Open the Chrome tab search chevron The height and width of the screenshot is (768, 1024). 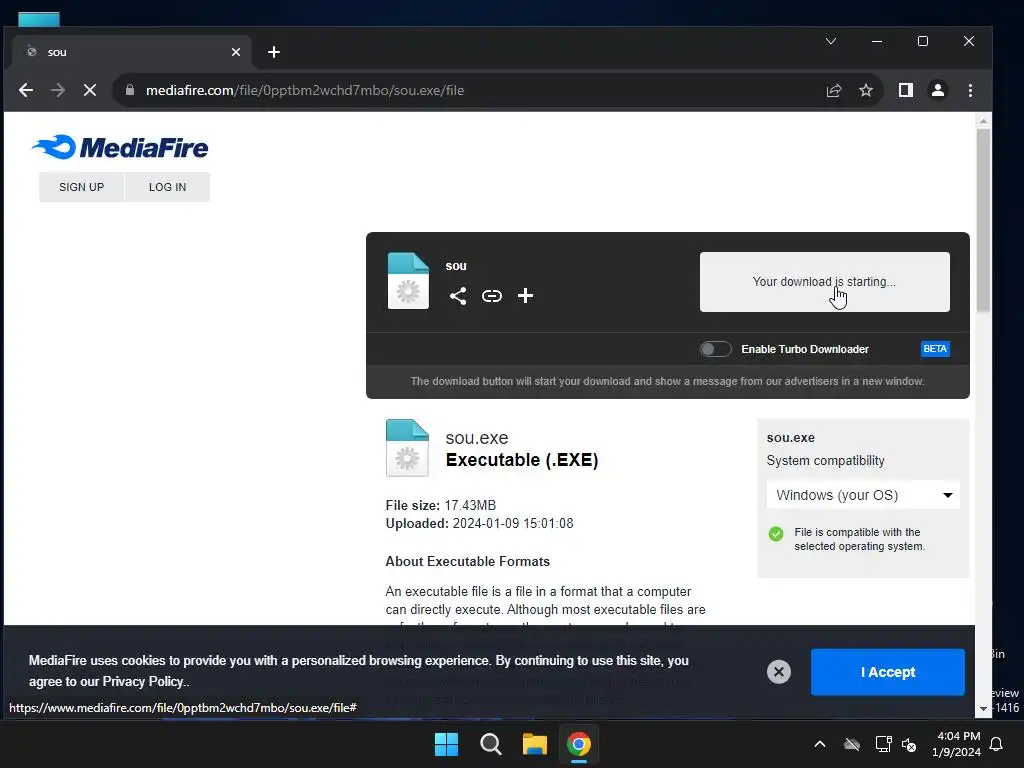(x=831, y=41)
